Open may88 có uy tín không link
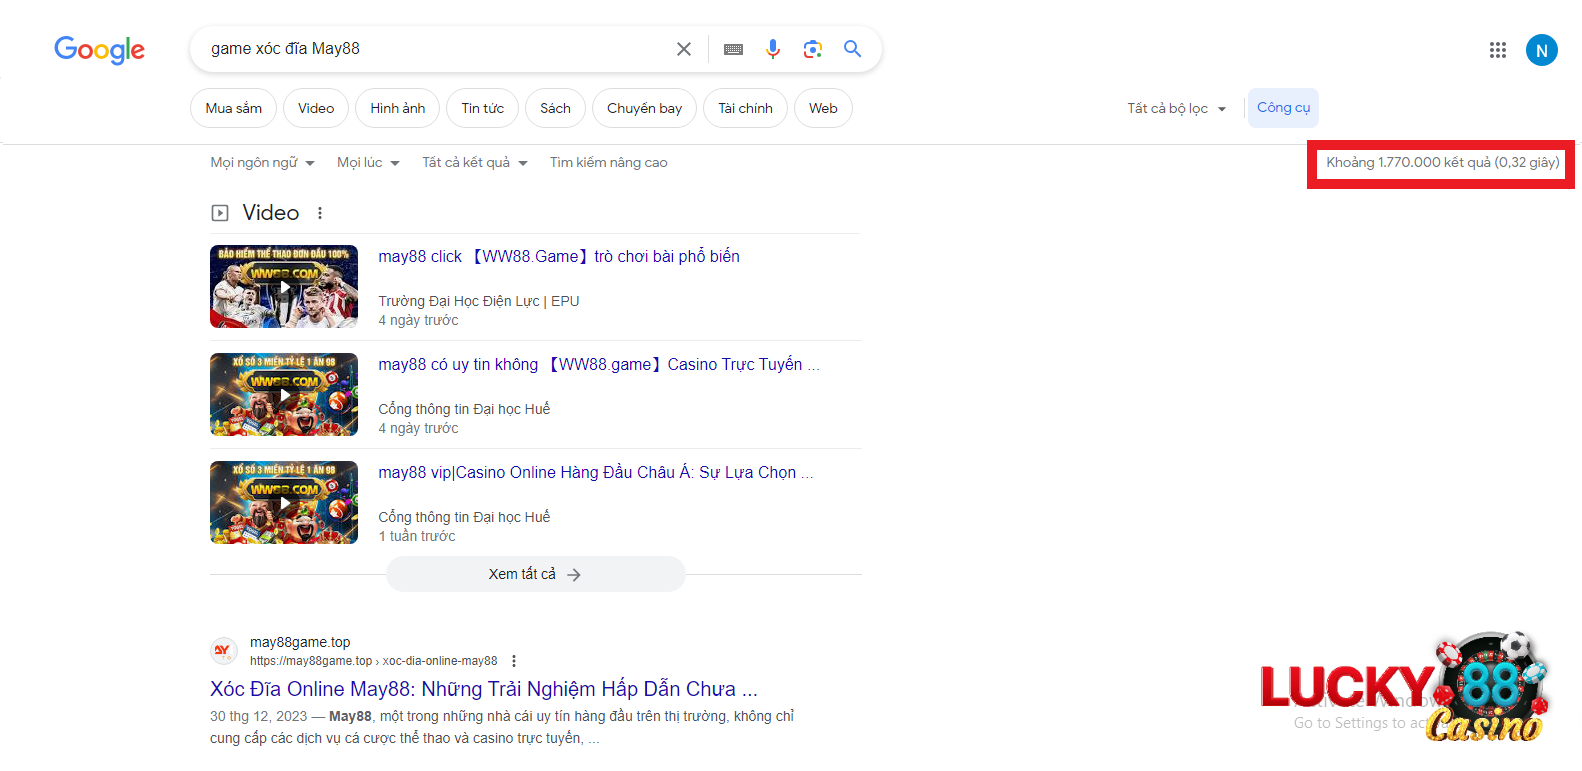This screenshot has height=771, width=1582. pyautogui.click(x=599, y=365)
